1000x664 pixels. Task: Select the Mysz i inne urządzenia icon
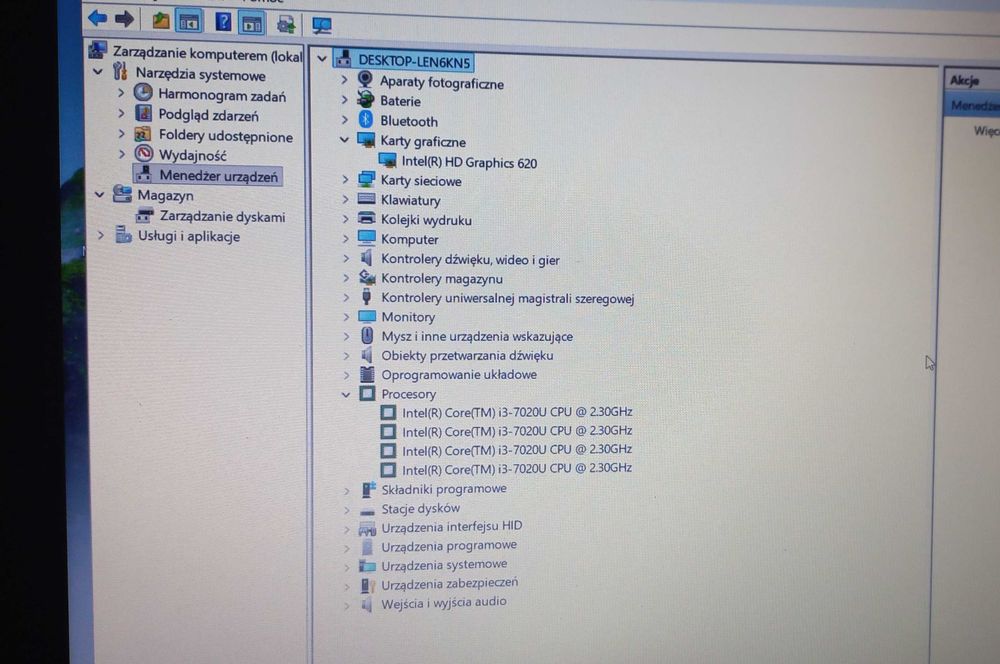coord(367,335)
